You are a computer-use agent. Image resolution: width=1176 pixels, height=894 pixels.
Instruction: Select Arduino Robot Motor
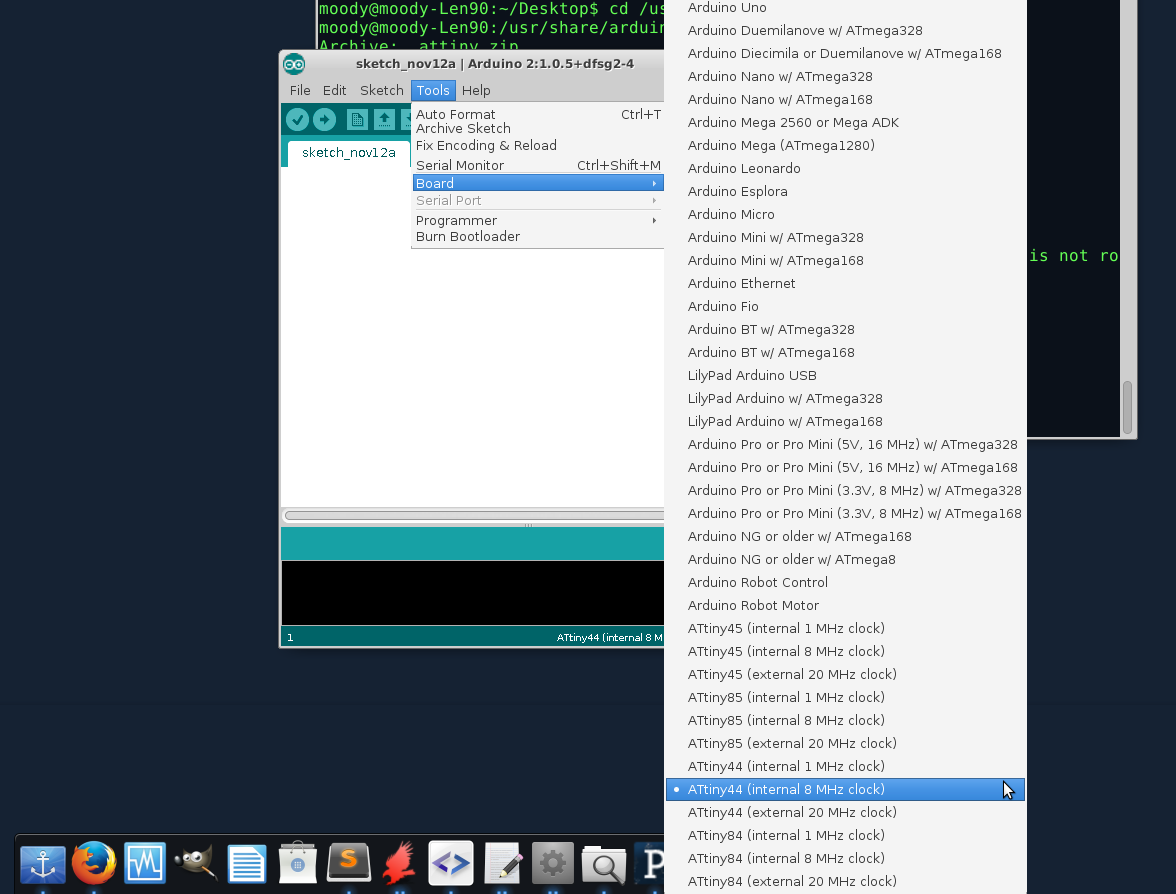[845, 605]
